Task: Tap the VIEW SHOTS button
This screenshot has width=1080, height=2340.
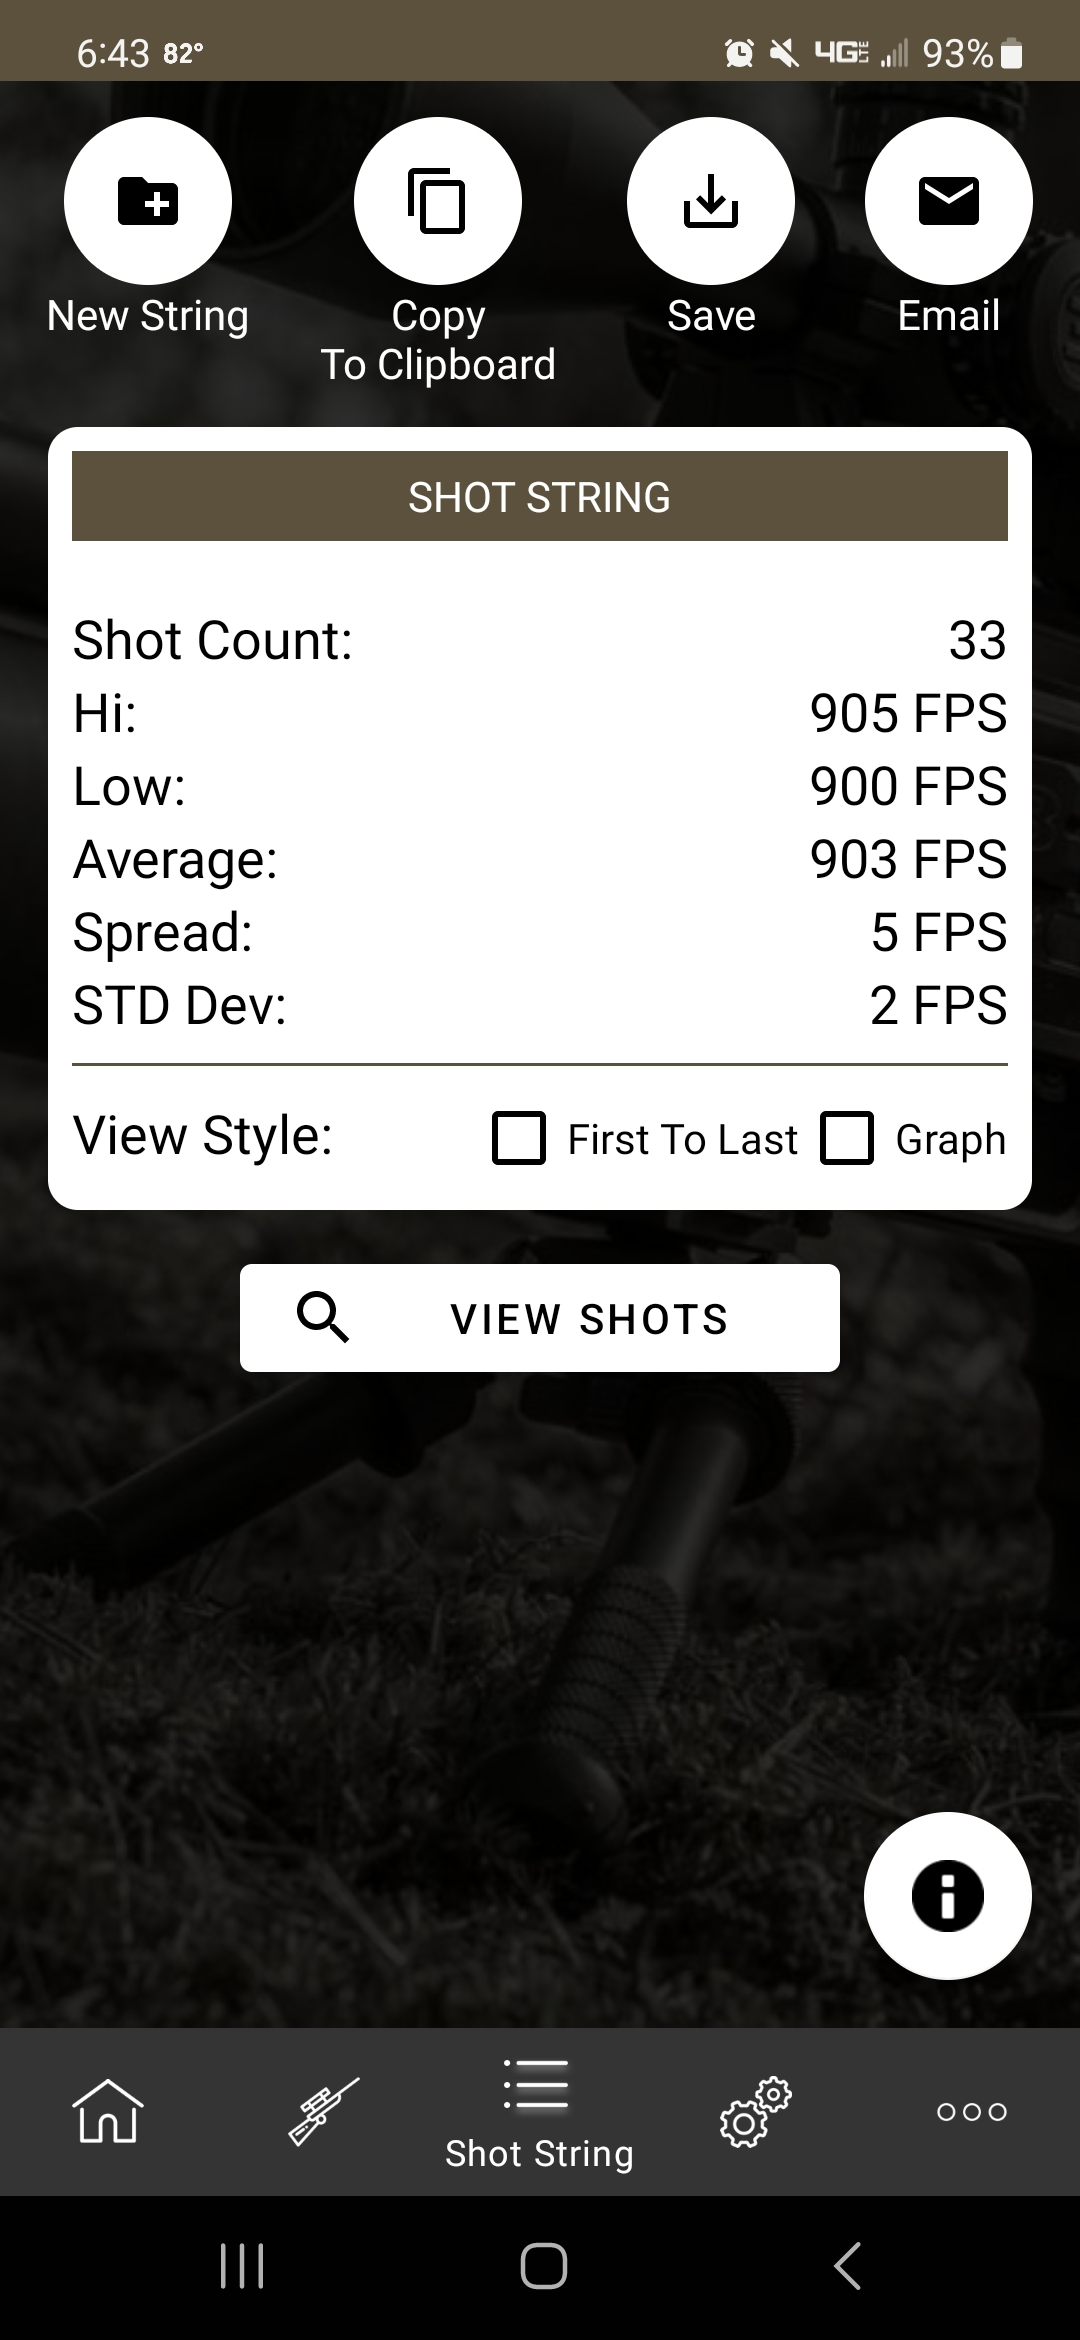Action: tap(540, 1318)
